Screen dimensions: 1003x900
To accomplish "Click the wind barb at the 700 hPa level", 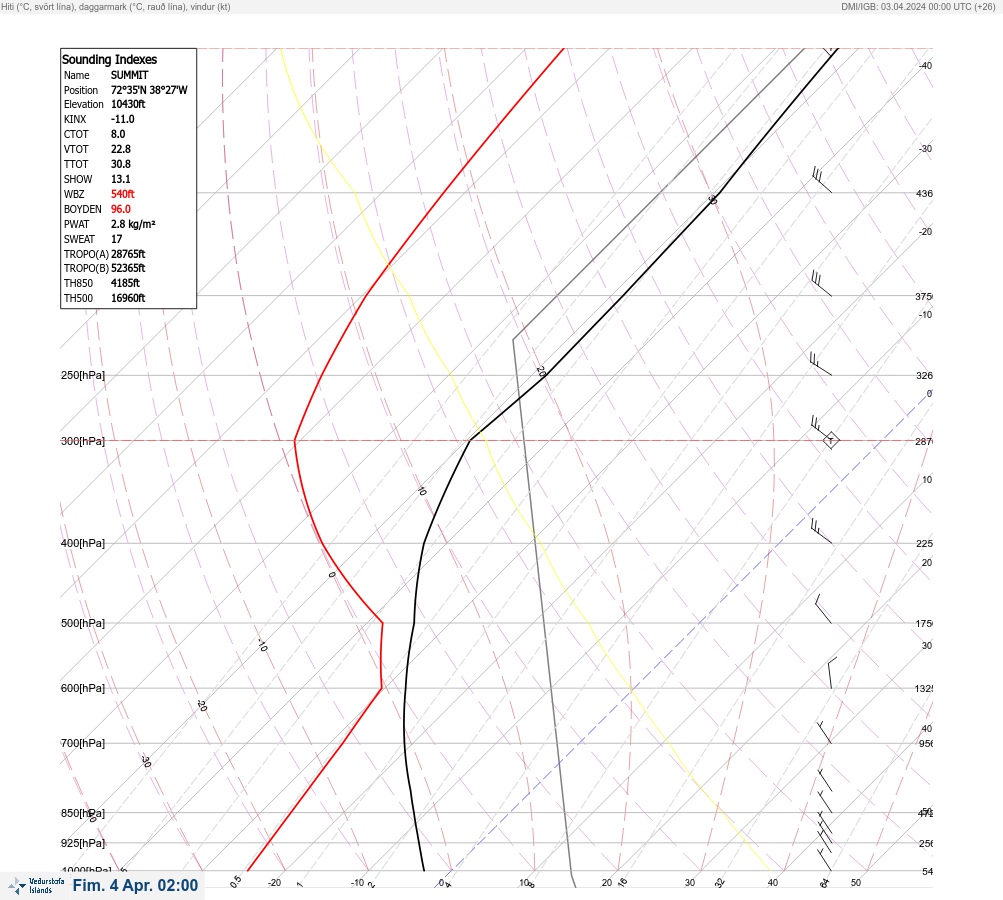I will click(x=825, y=732).
